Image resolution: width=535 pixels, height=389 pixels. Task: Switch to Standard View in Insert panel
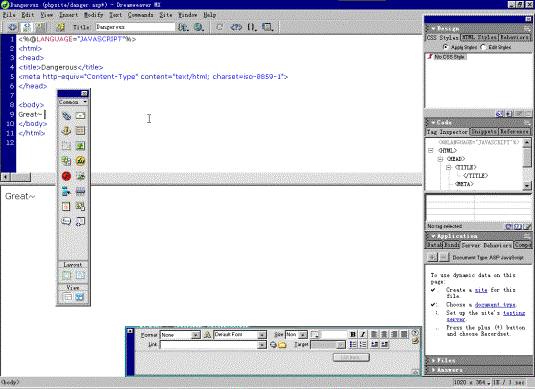click(68, 297)
